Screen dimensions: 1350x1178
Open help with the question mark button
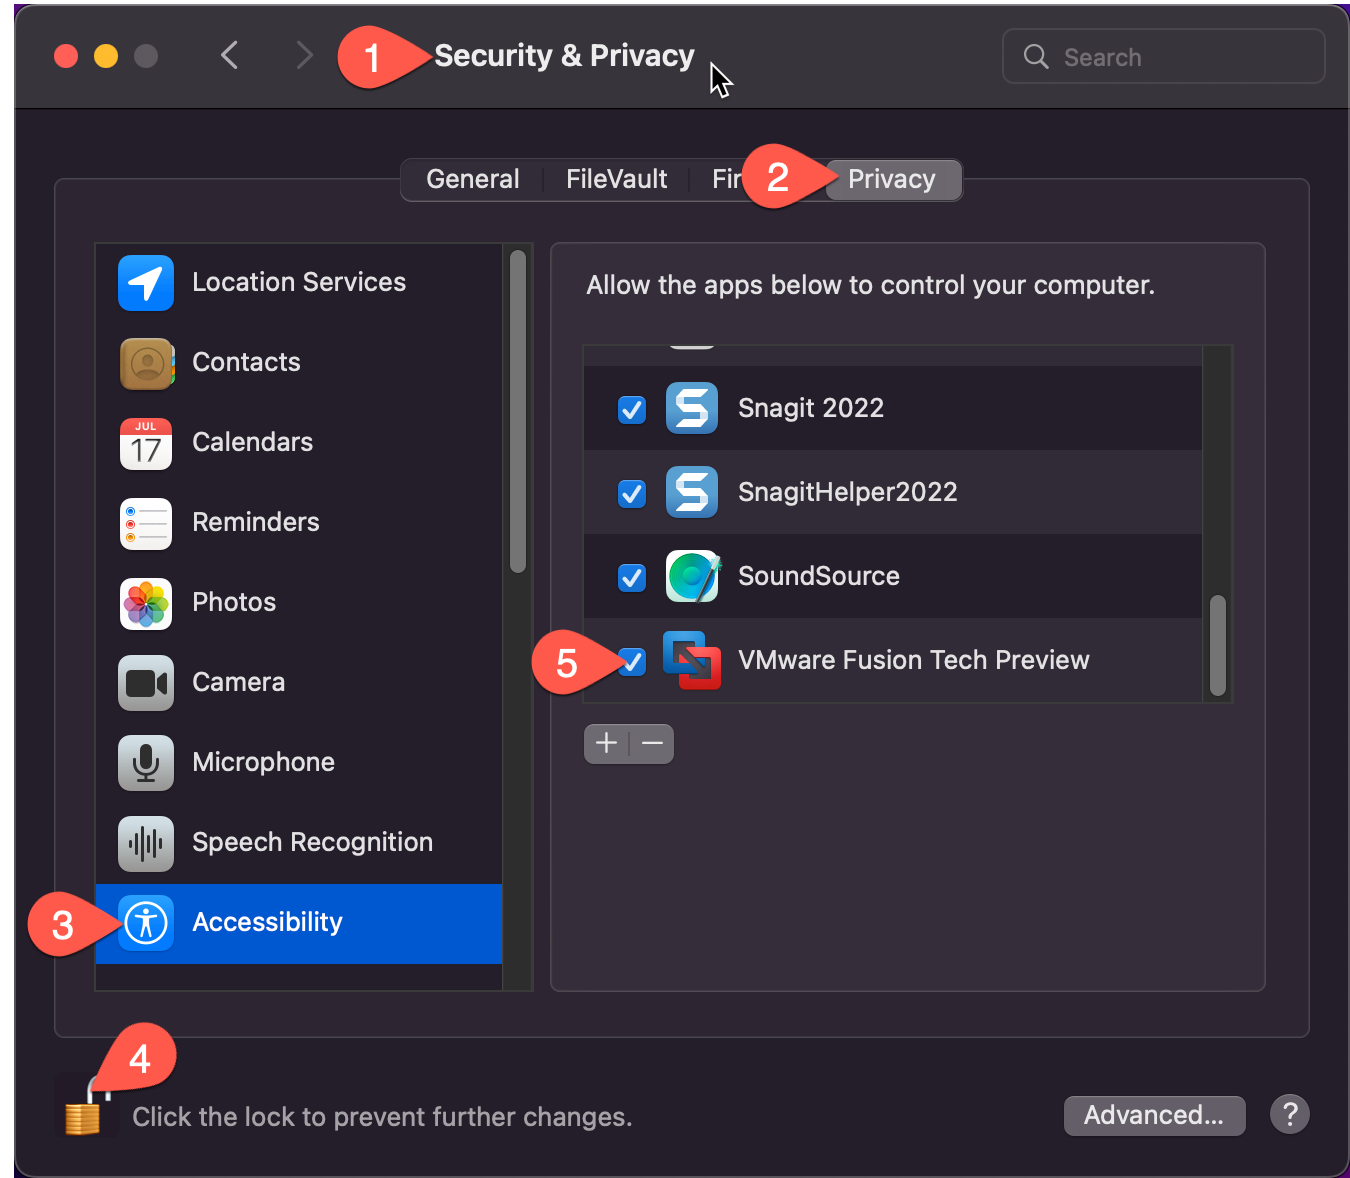(x=1290, y=1114)
